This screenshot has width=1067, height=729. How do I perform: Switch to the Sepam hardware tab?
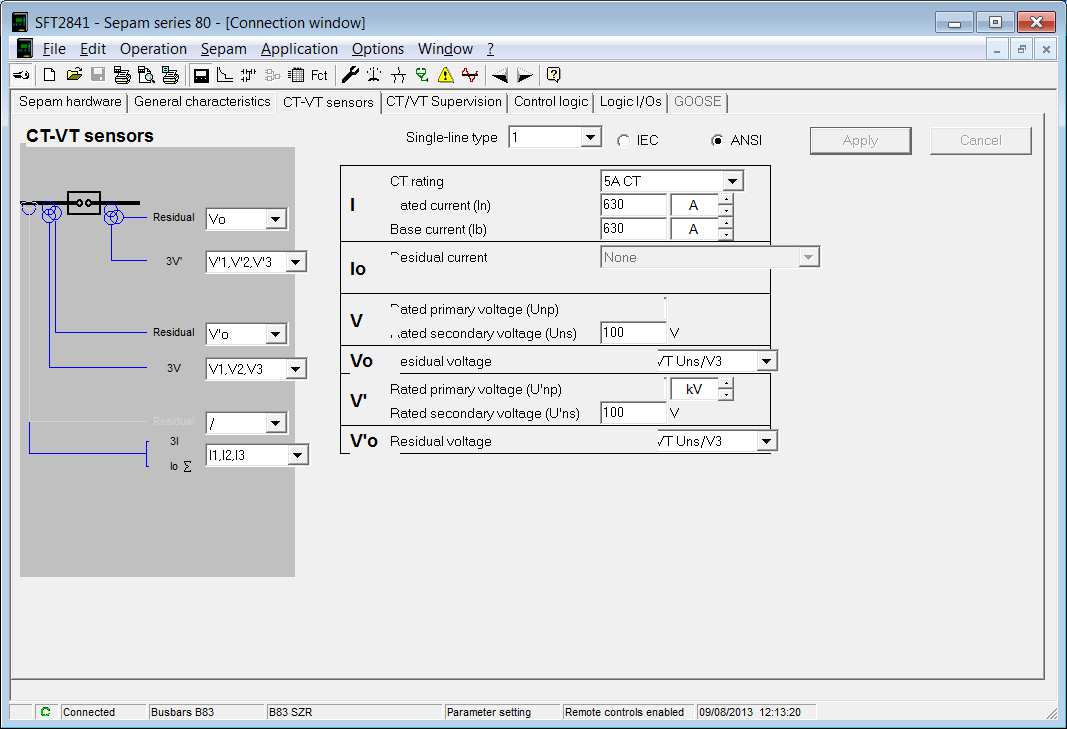pos(70,101)
